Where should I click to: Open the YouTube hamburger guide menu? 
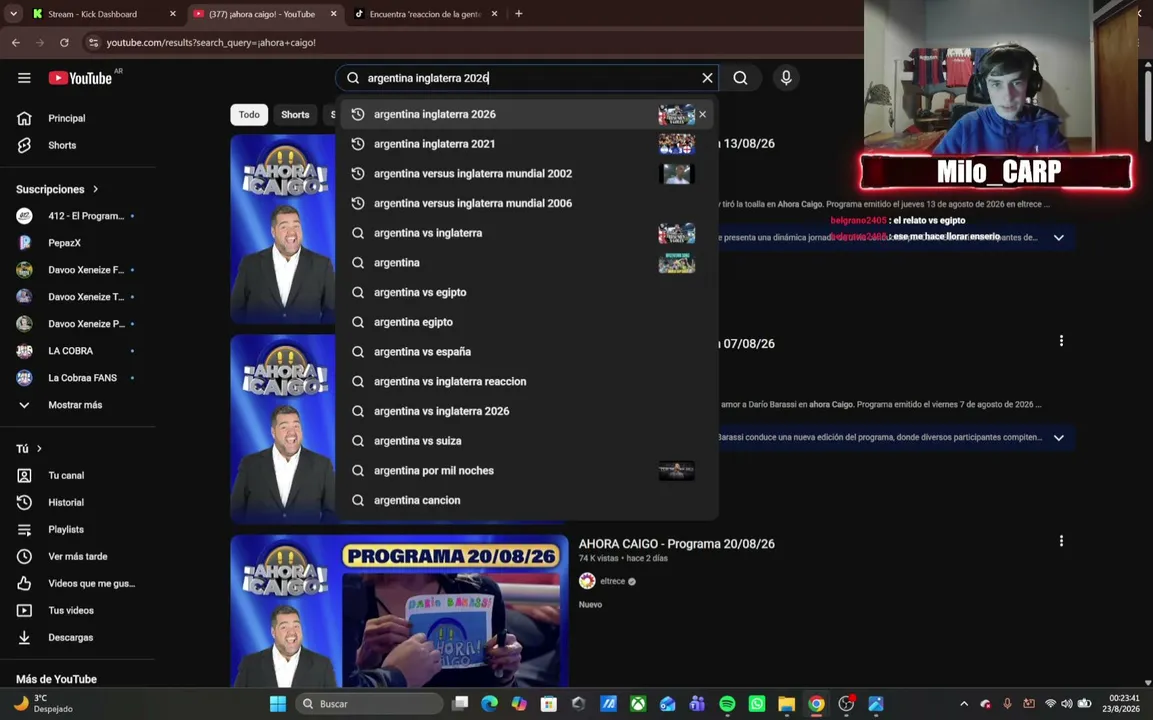(24, 78)
